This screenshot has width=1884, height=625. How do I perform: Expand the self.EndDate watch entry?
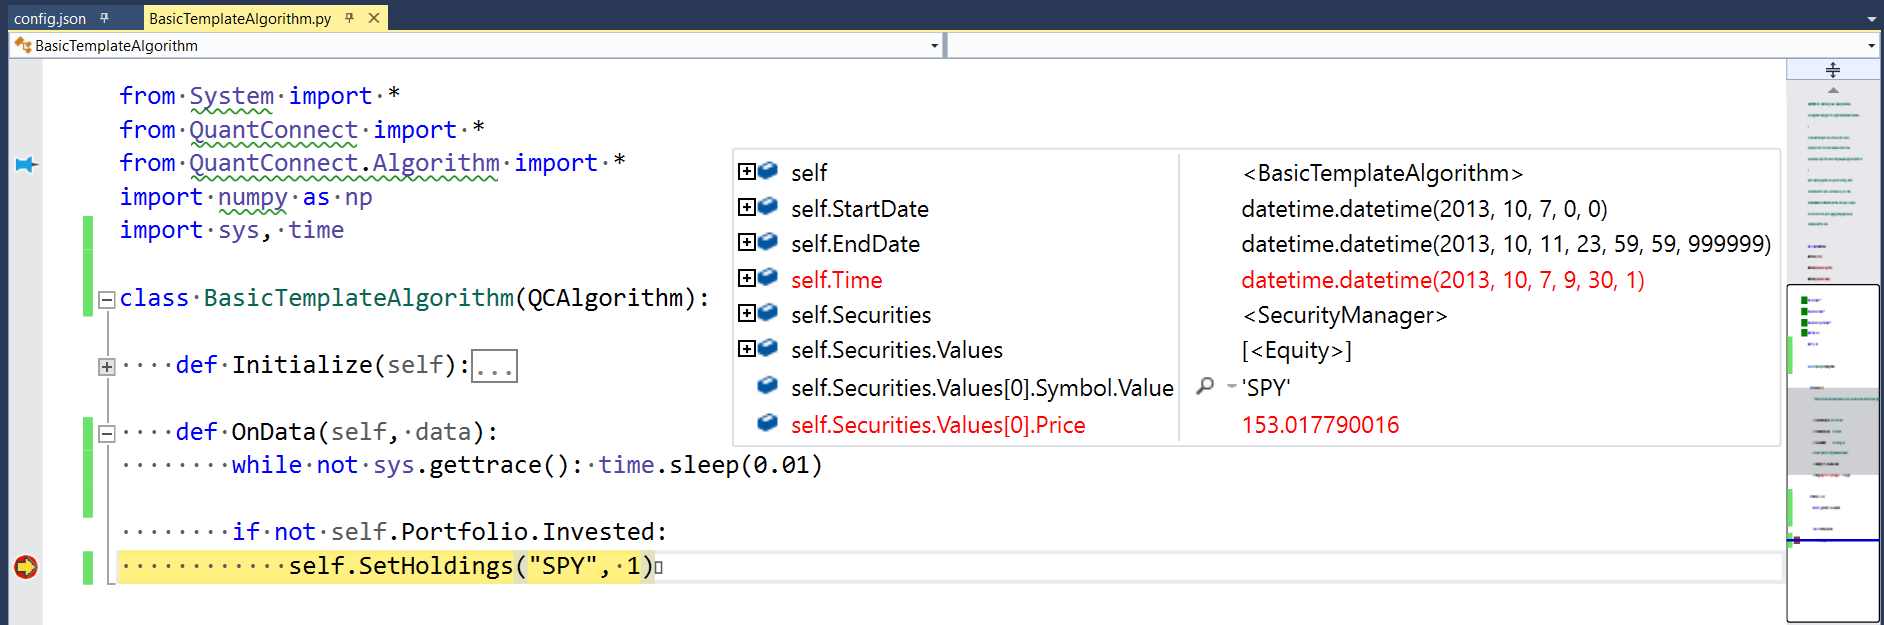(746, 242)
